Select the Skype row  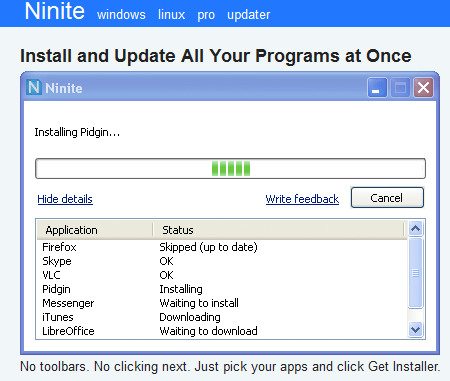(222, 261)
